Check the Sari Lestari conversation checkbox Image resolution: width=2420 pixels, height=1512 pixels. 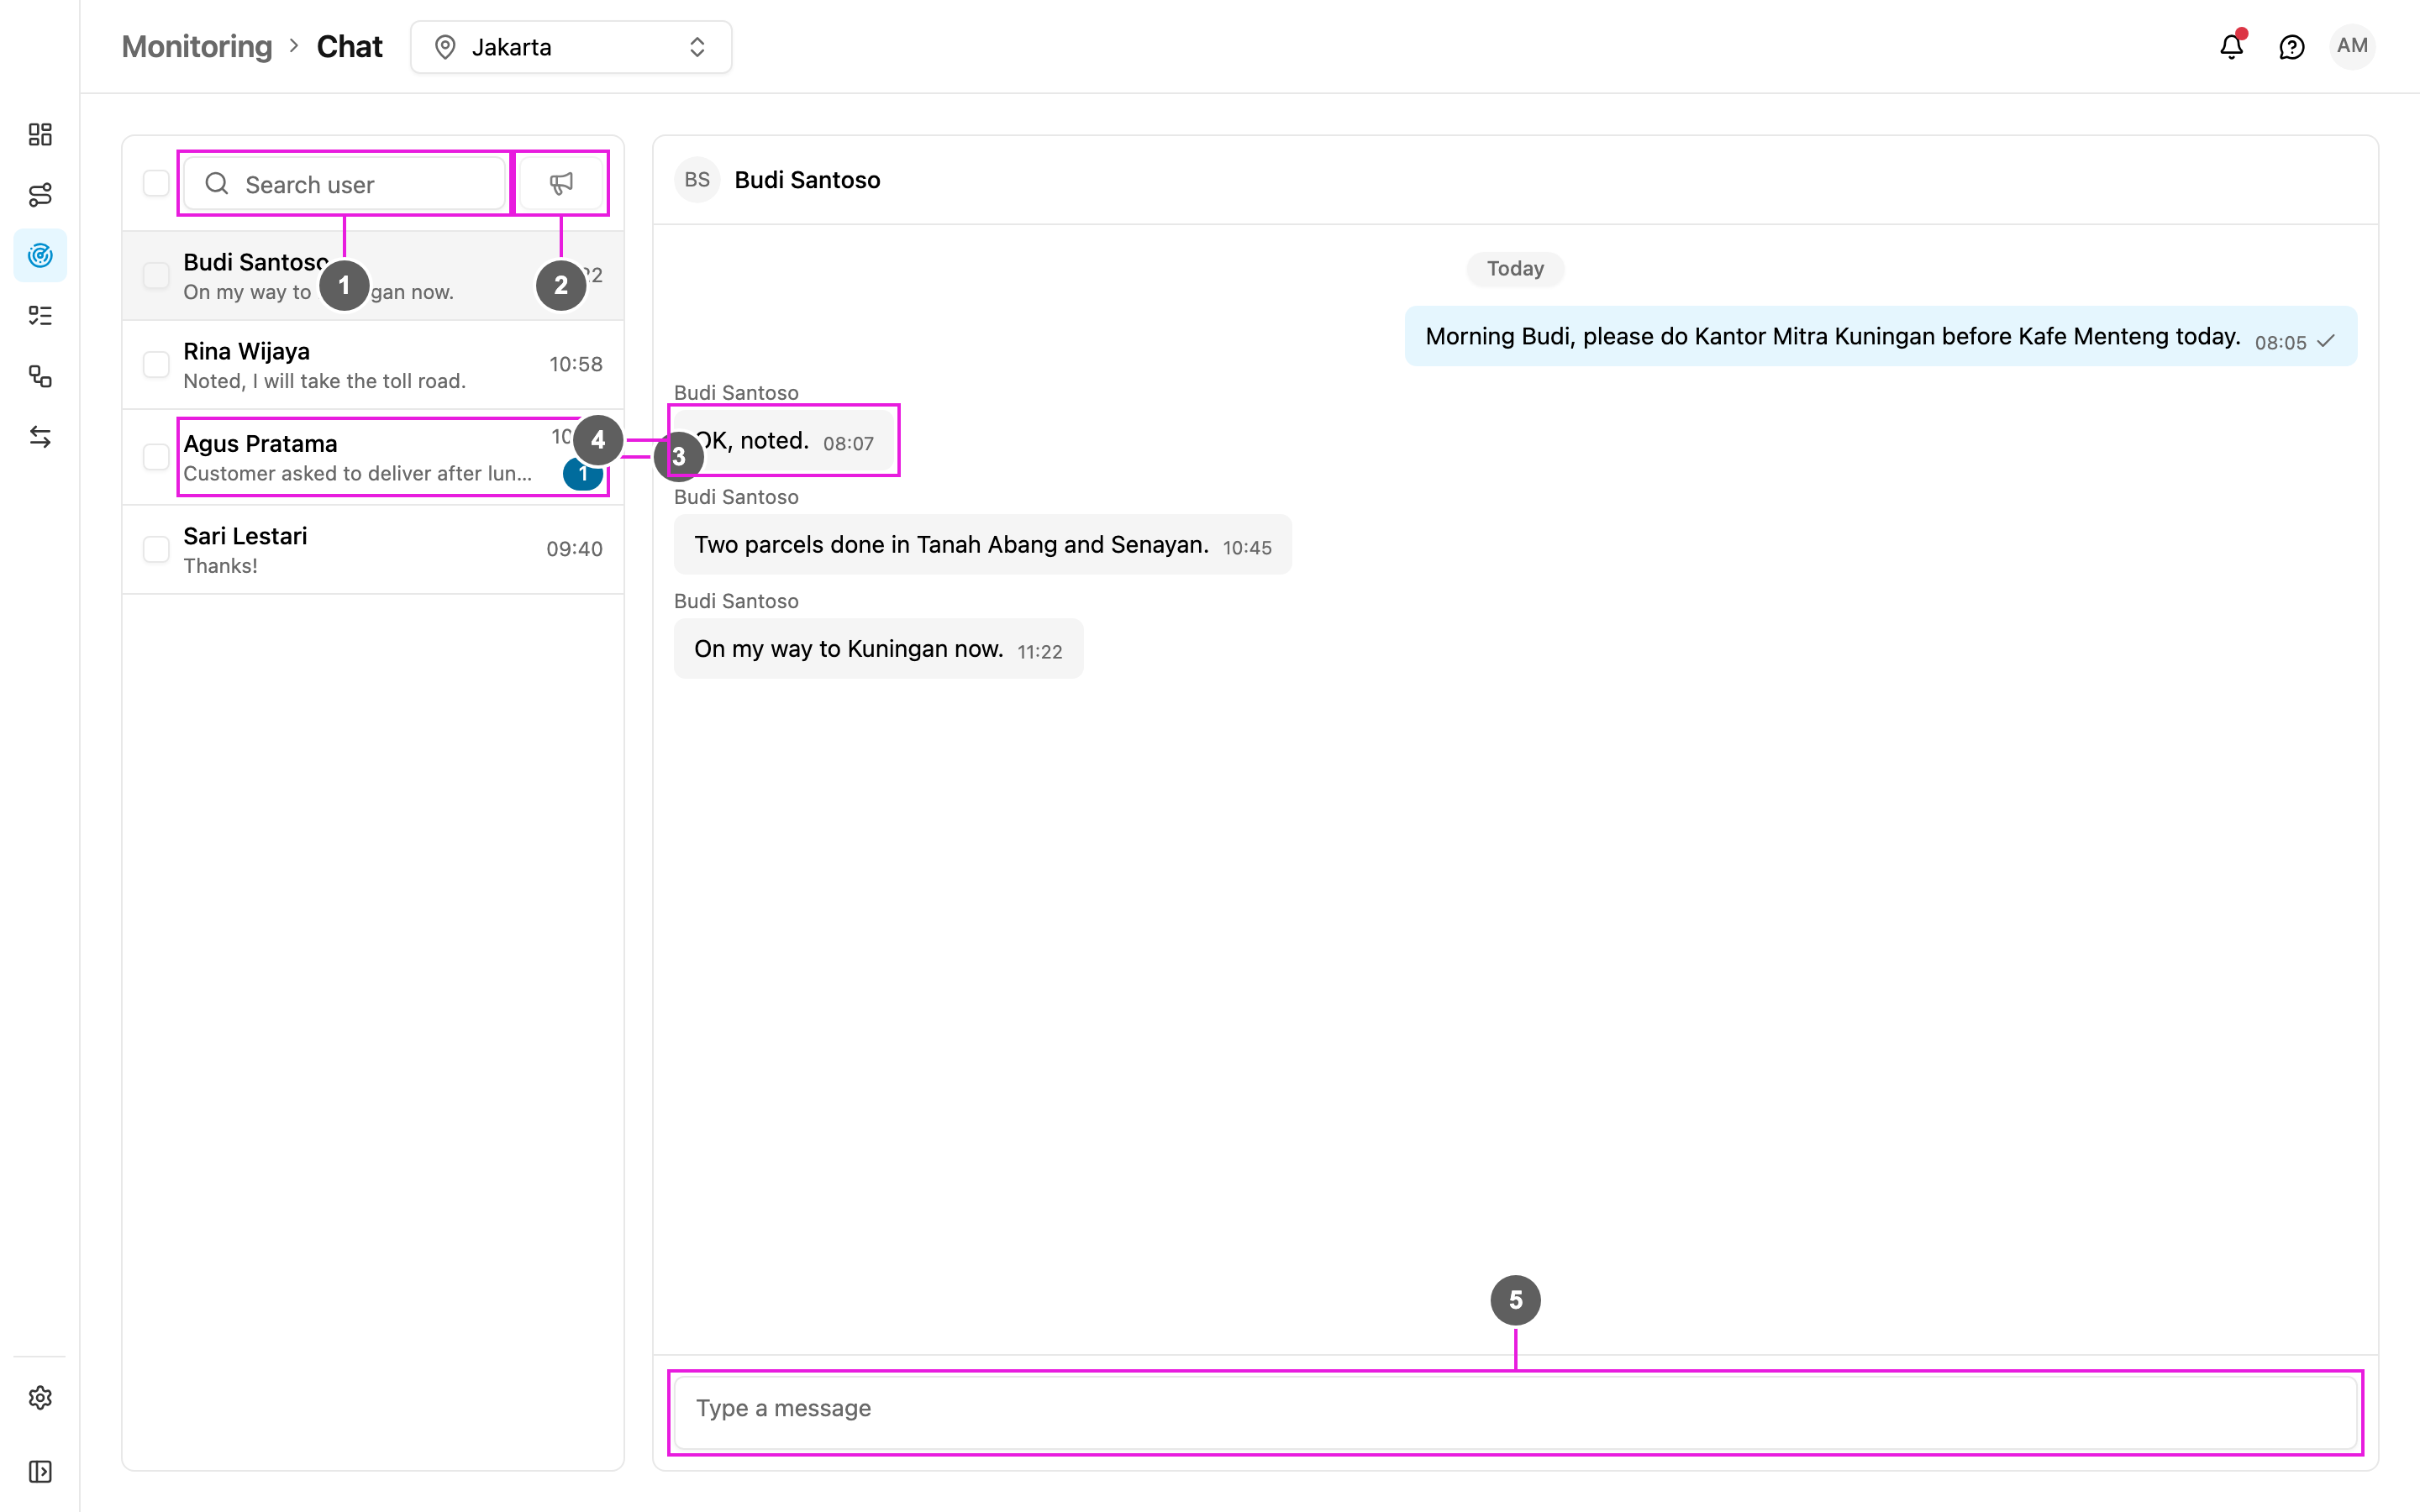[x=156, y=549]
